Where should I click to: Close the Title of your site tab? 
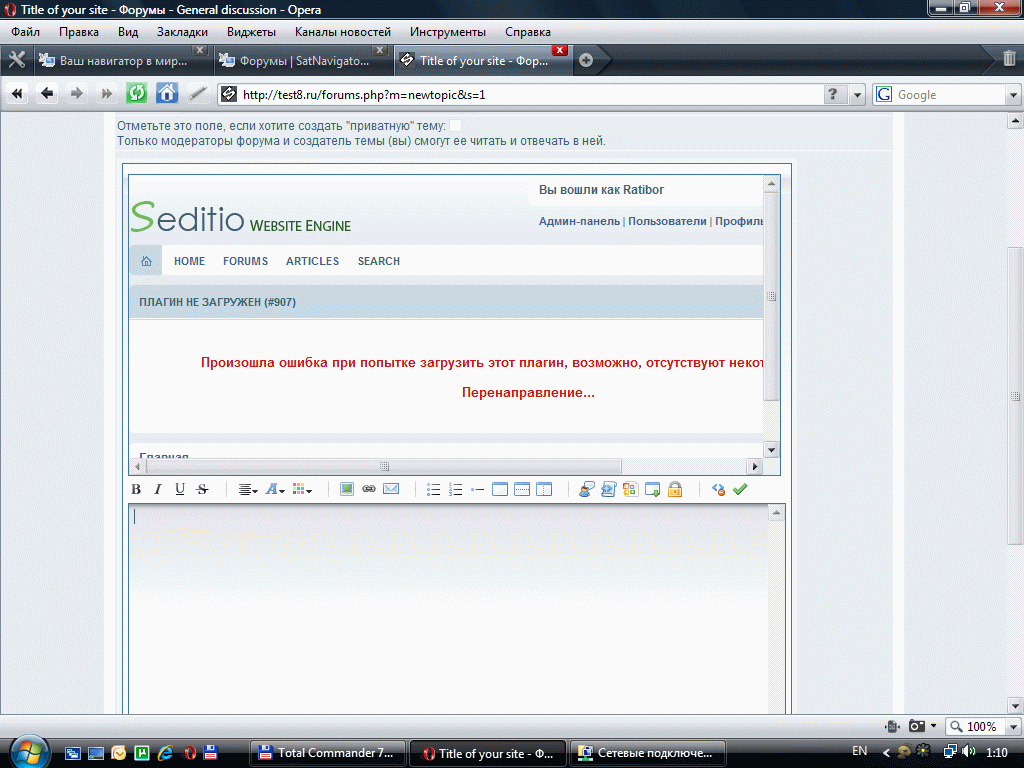pos(559,50)
